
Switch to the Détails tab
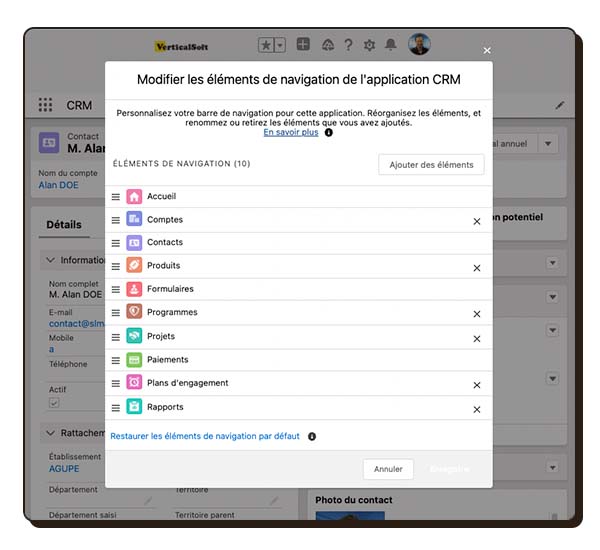click(64, 225)
